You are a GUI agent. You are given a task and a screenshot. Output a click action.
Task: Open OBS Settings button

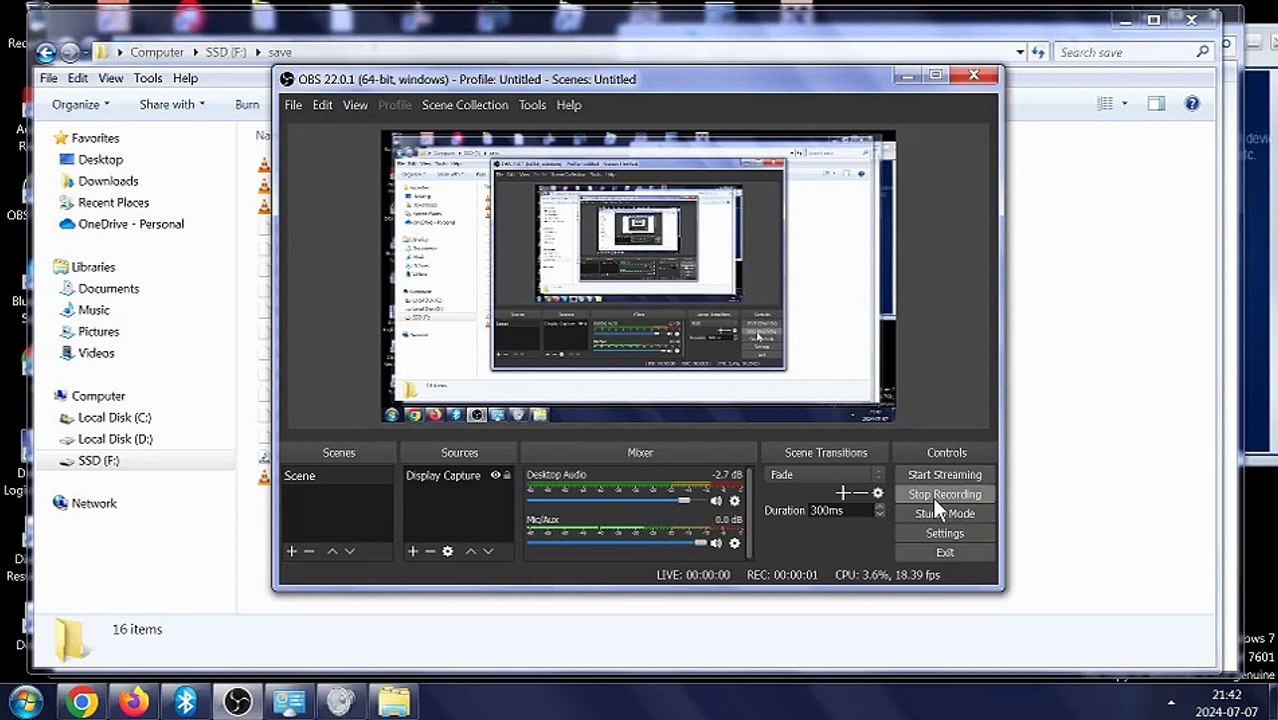(945, 533)
